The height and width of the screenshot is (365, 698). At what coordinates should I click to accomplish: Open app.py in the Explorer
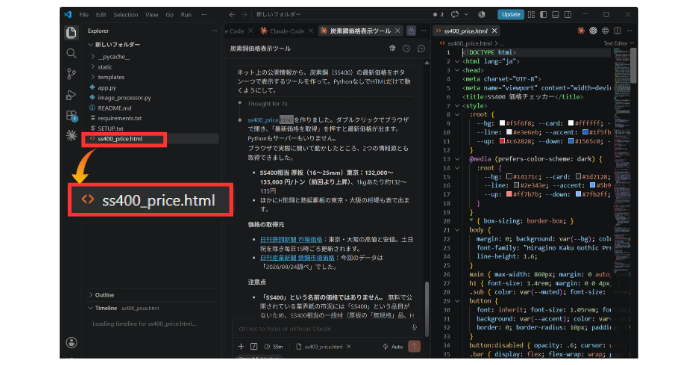(x=107, y=88)
